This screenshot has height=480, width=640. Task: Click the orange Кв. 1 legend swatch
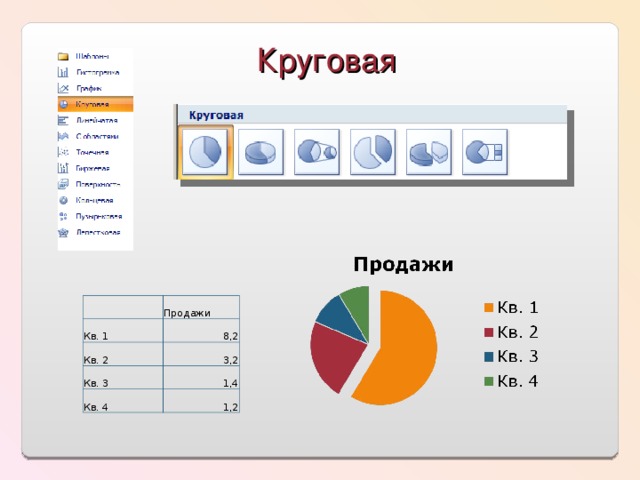(x=489, y=308)
